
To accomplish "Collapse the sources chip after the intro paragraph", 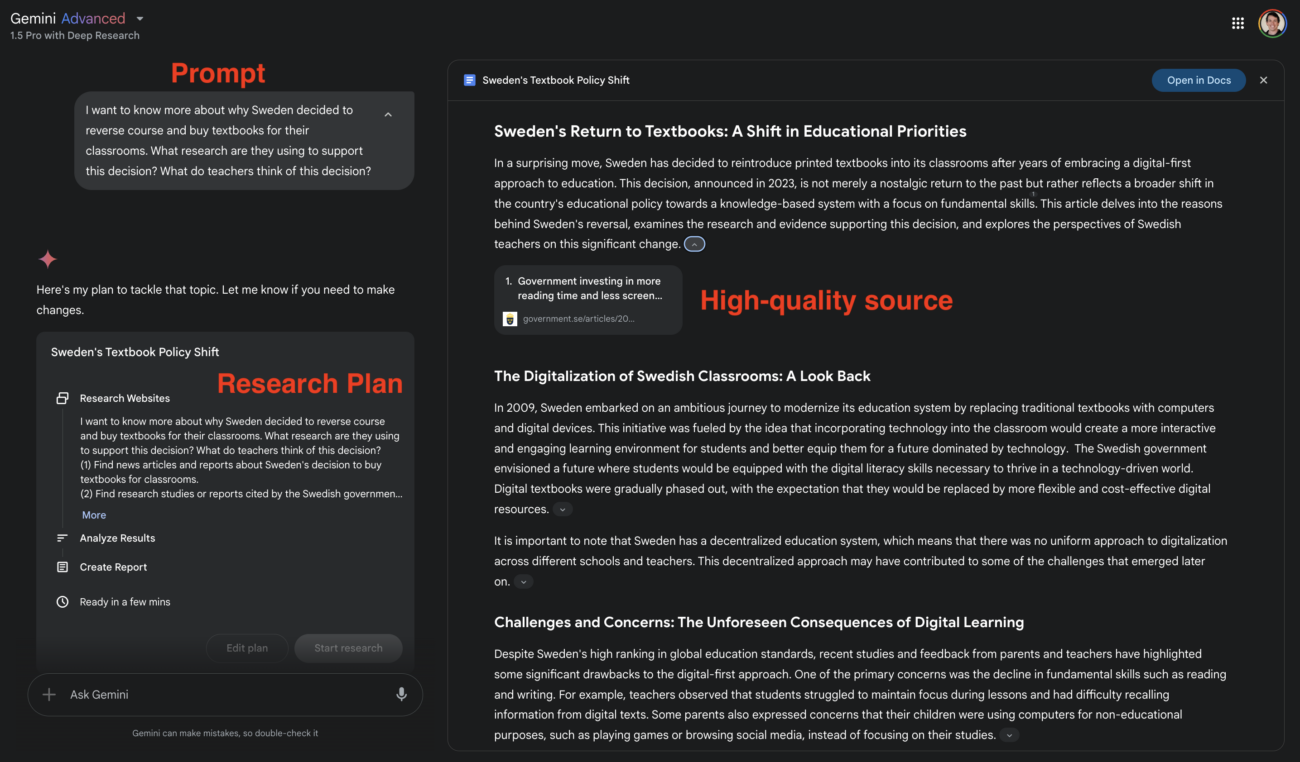I will pos(695,244).
